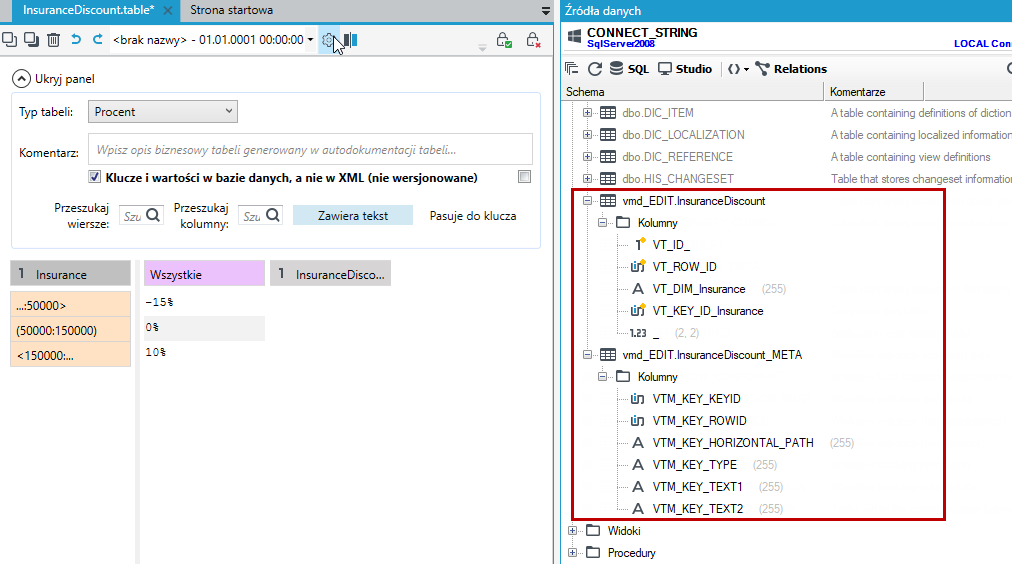Image resolution: width=1012 pixels, height=564 pixels.
Task: Refresh the data source schema
Action: coord(594,68)
